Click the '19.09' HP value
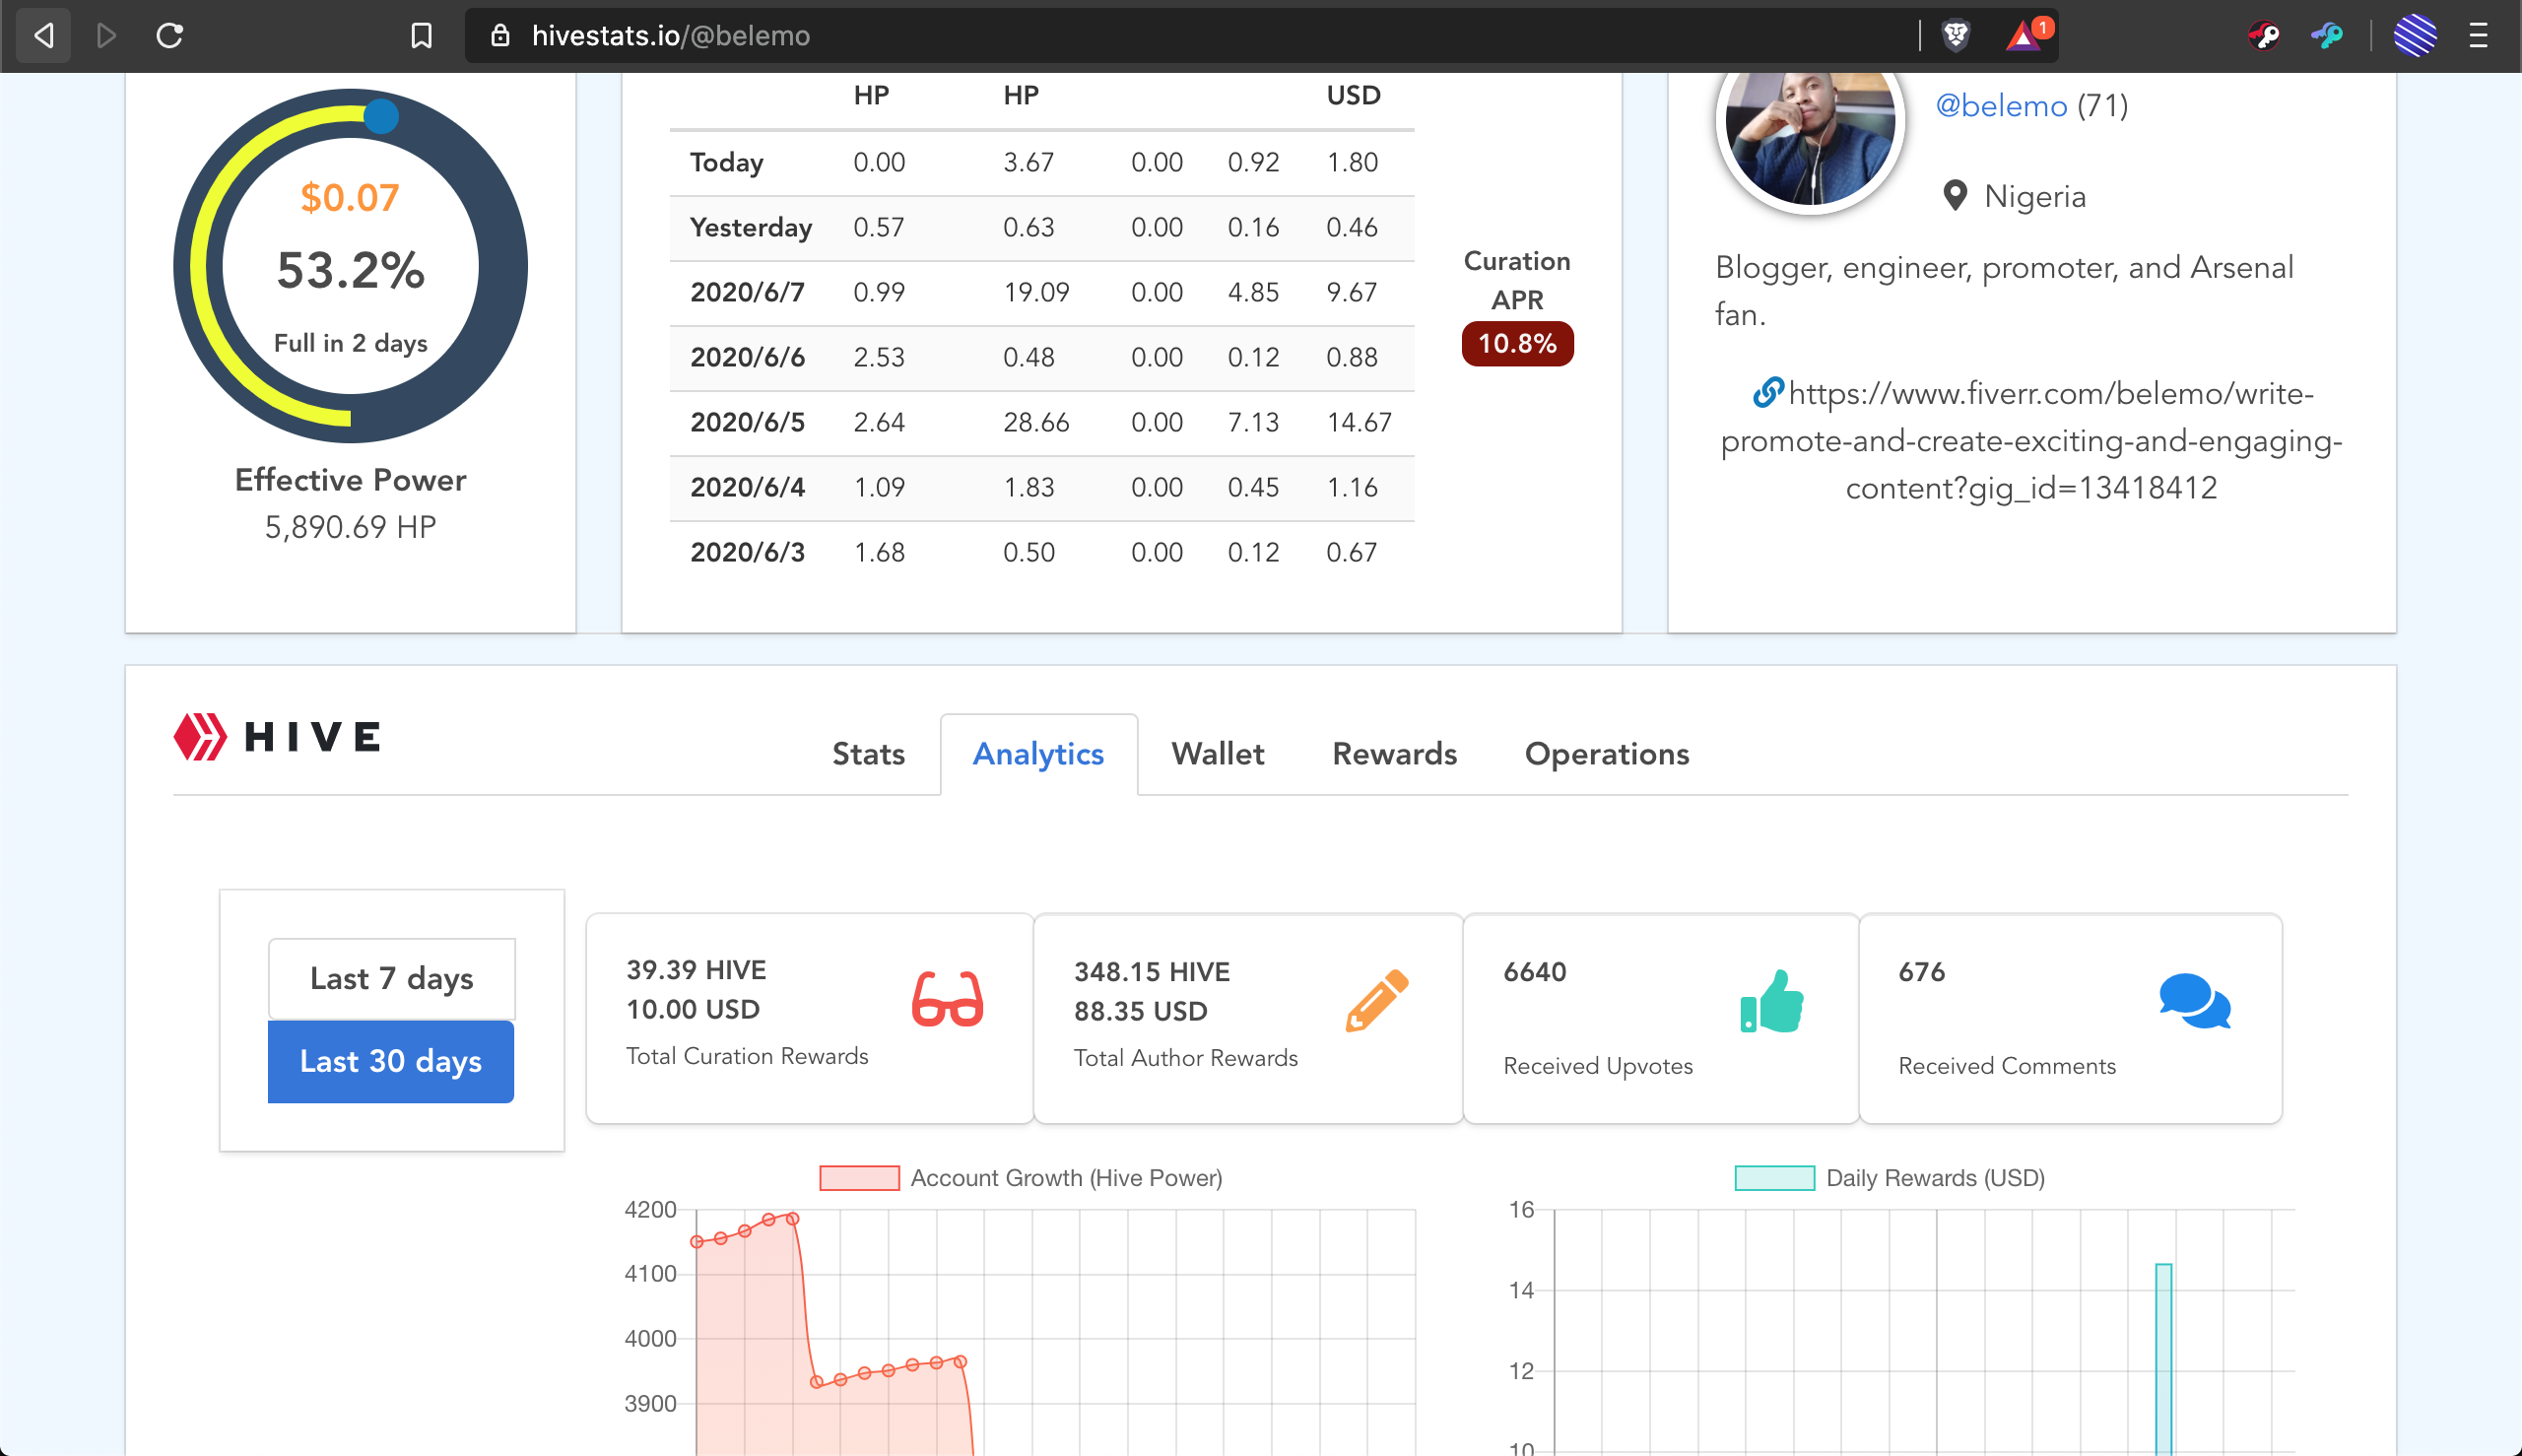Screen dimensions: 2522x1456 click(1036, 292)
